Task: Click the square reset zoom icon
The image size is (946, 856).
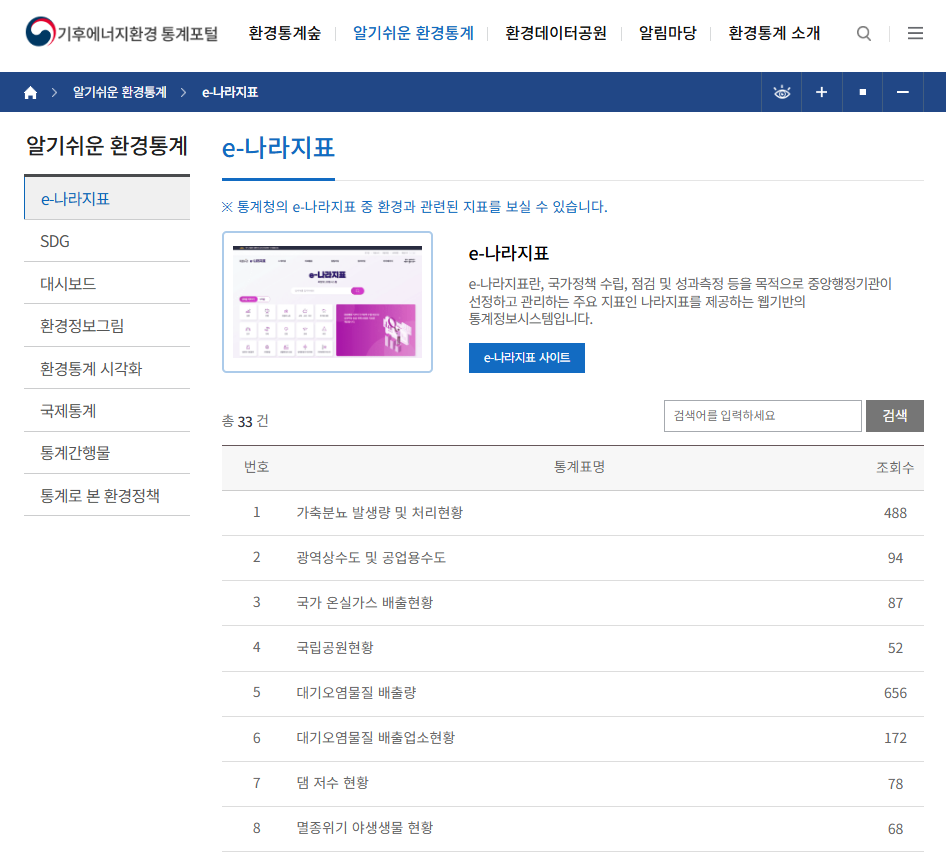Action: pos(862,92)
